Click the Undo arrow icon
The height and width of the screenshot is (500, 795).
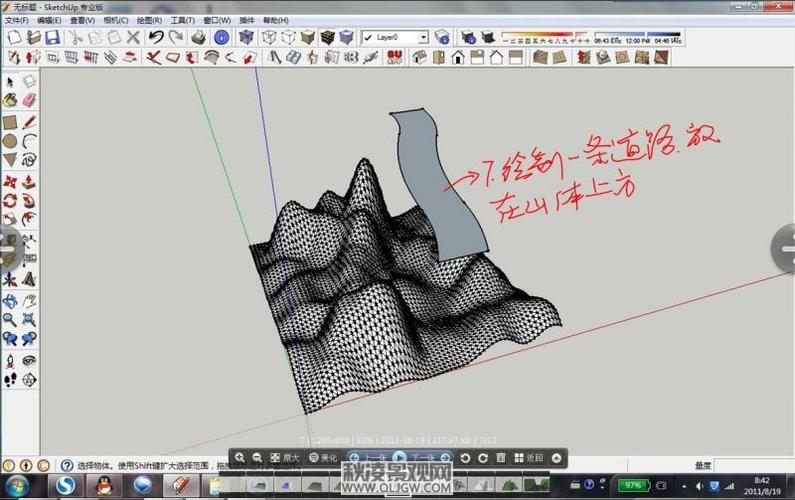pos(156,37)
